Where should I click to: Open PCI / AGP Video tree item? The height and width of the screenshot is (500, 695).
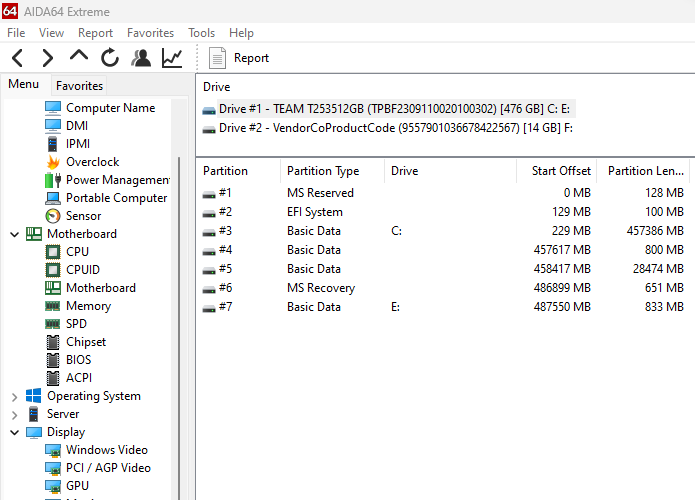(x=108, y=468)
